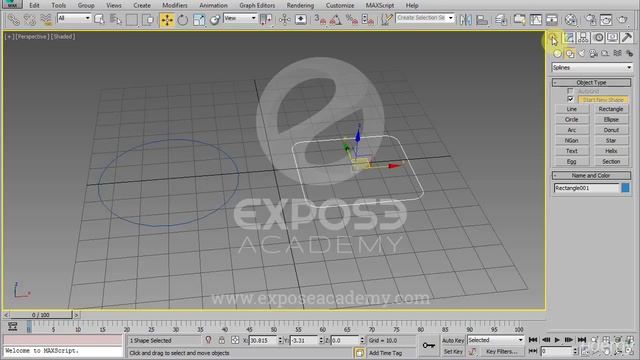The width and height of the screenshot is (640, 360).
Task: Click the Rectangle001 object color swatch
Action: click(x=625, y=188)
